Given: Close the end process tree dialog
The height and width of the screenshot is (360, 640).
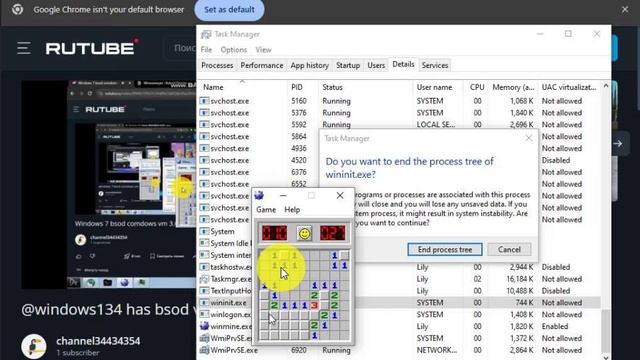Looking at the screenshot, I should pos(529,138).
